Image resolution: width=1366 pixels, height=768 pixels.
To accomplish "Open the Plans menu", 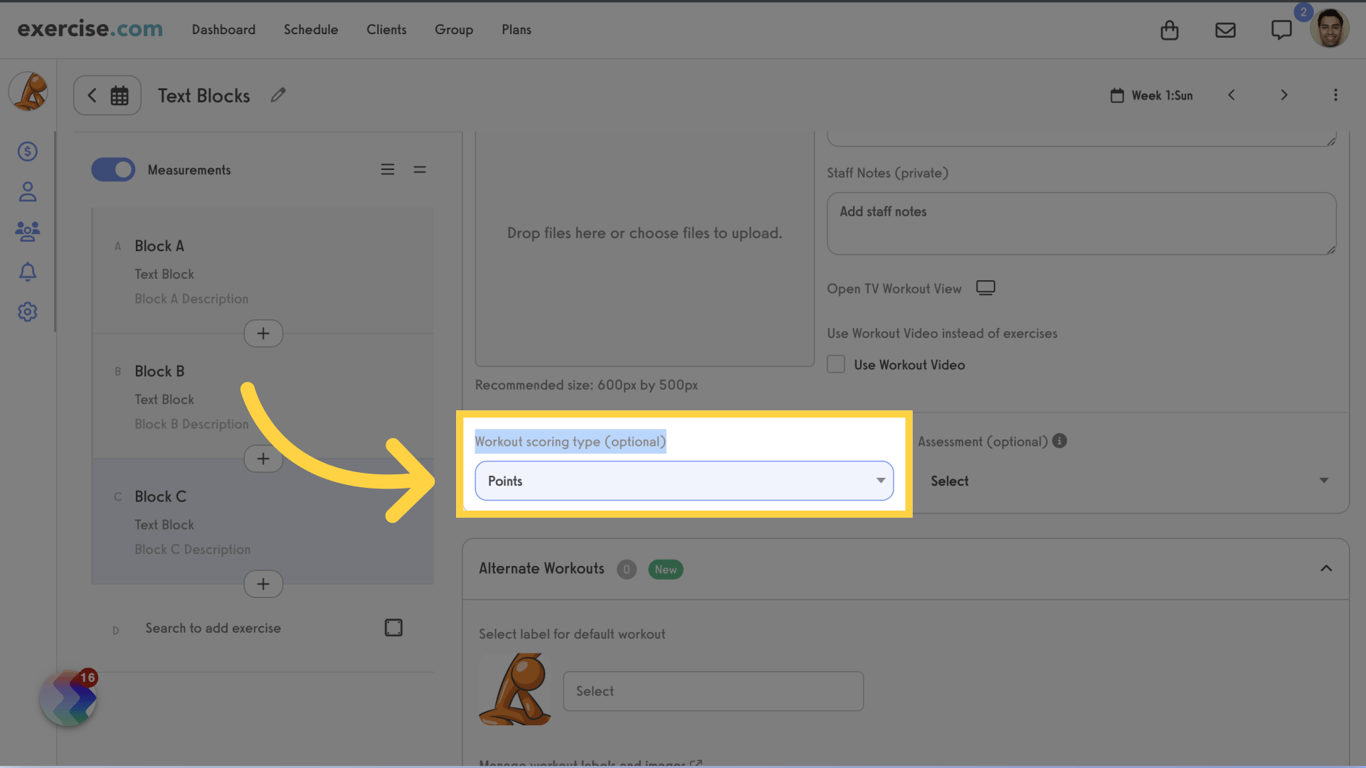I will [x=516, y=30].
